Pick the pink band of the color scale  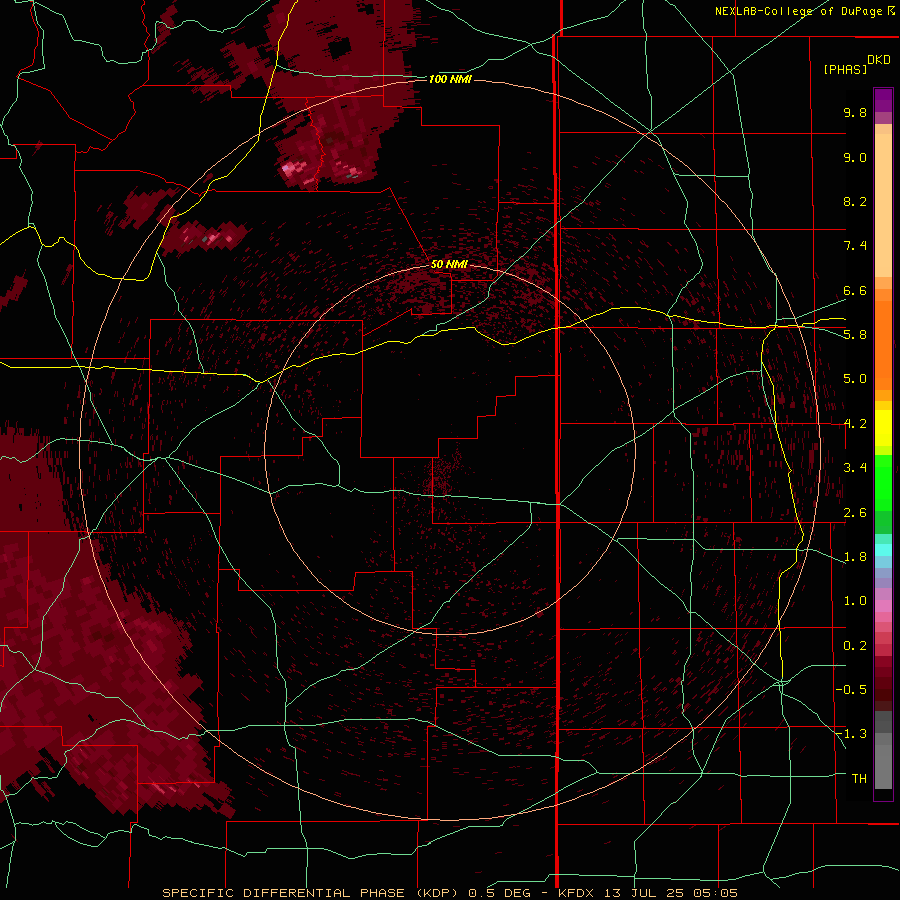[x=883, y=606]
